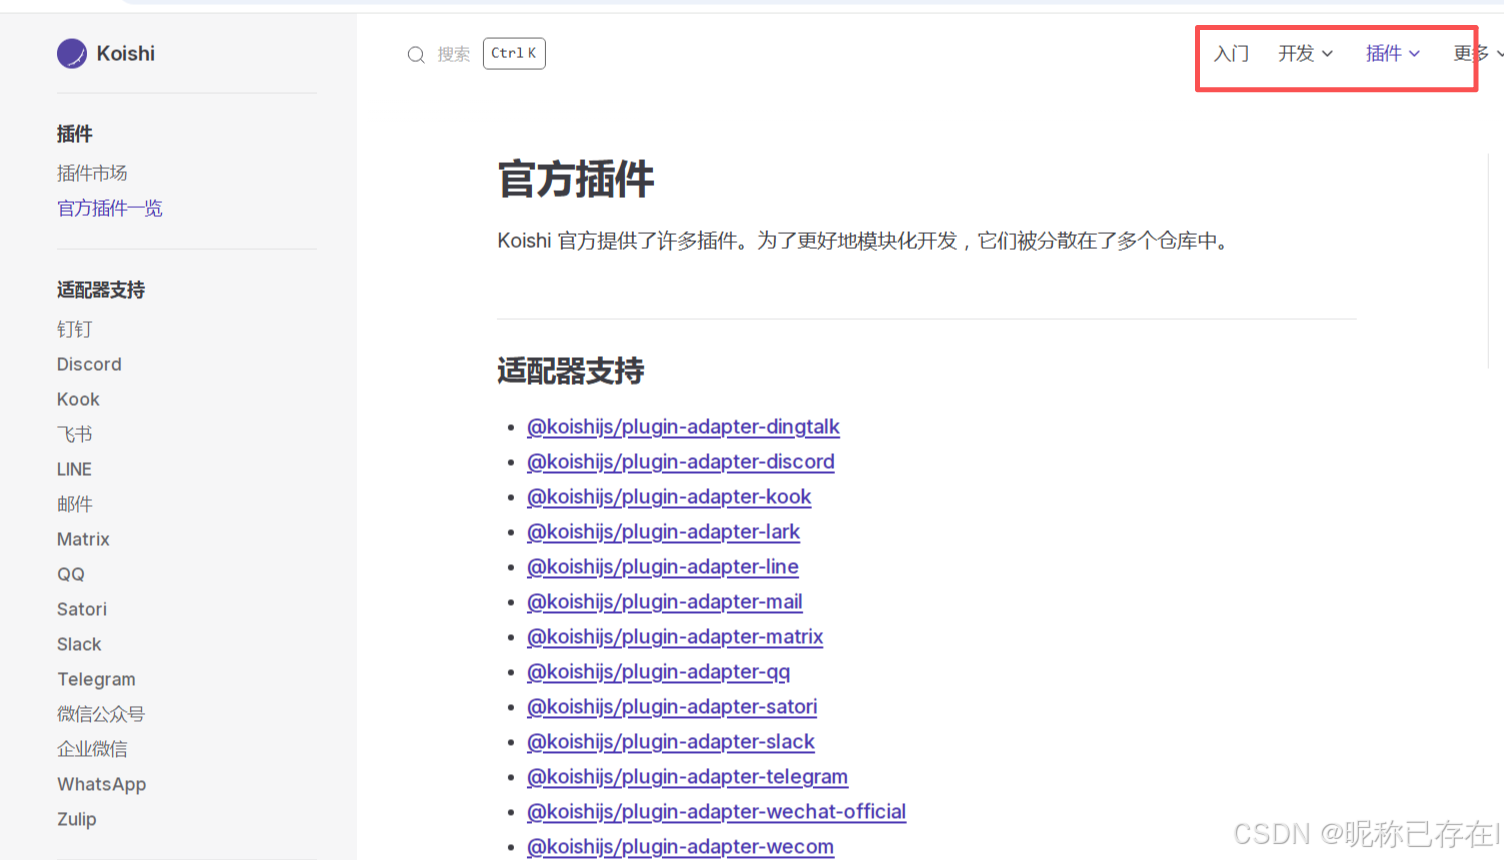Select 官方插件一览 in the sidebar
This screenshot has height=860, width=1504.
pyautogui.click(x=110, y=208)
